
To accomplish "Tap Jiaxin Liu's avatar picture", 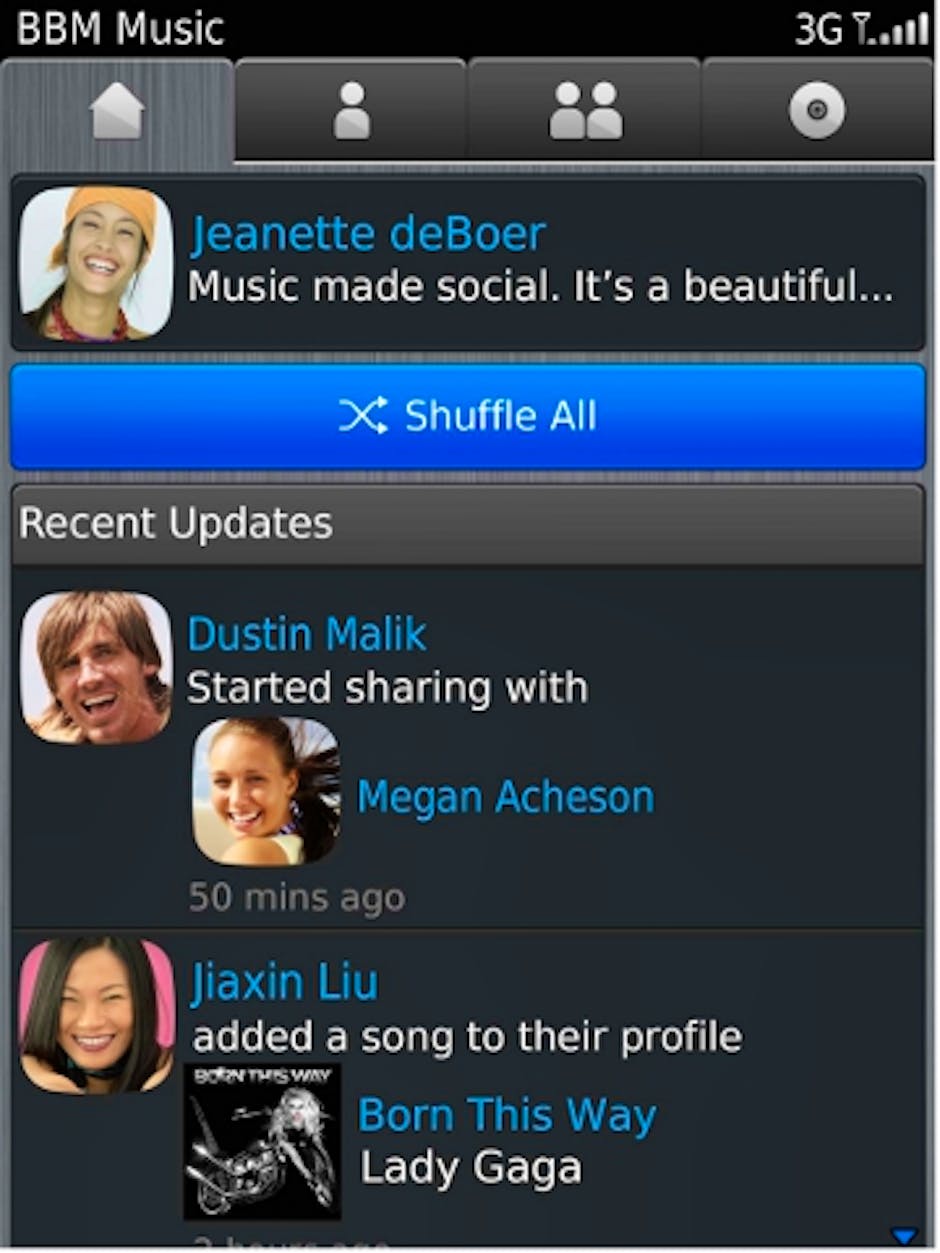I will [96, 1014].
